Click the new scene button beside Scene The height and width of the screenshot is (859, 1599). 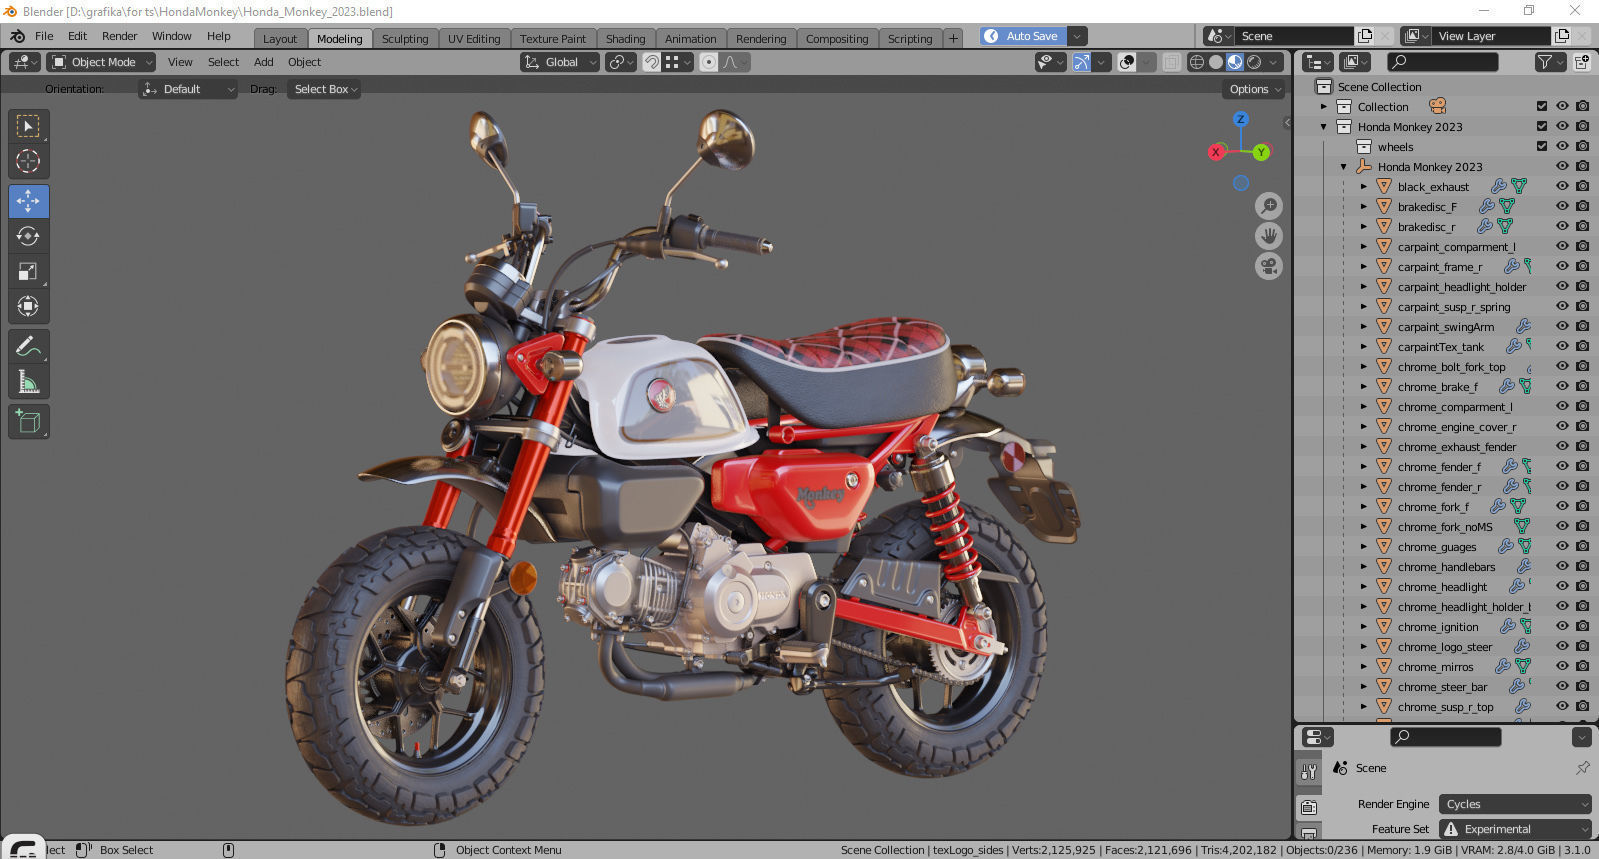(1365, 36)
